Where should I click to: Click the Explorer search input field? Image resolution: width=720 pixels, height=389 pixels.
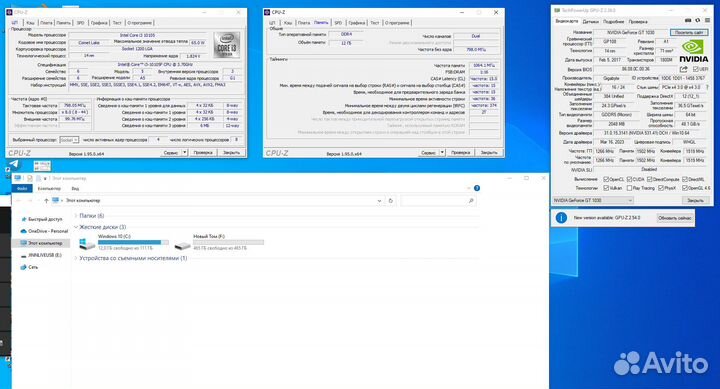point(438,201)
